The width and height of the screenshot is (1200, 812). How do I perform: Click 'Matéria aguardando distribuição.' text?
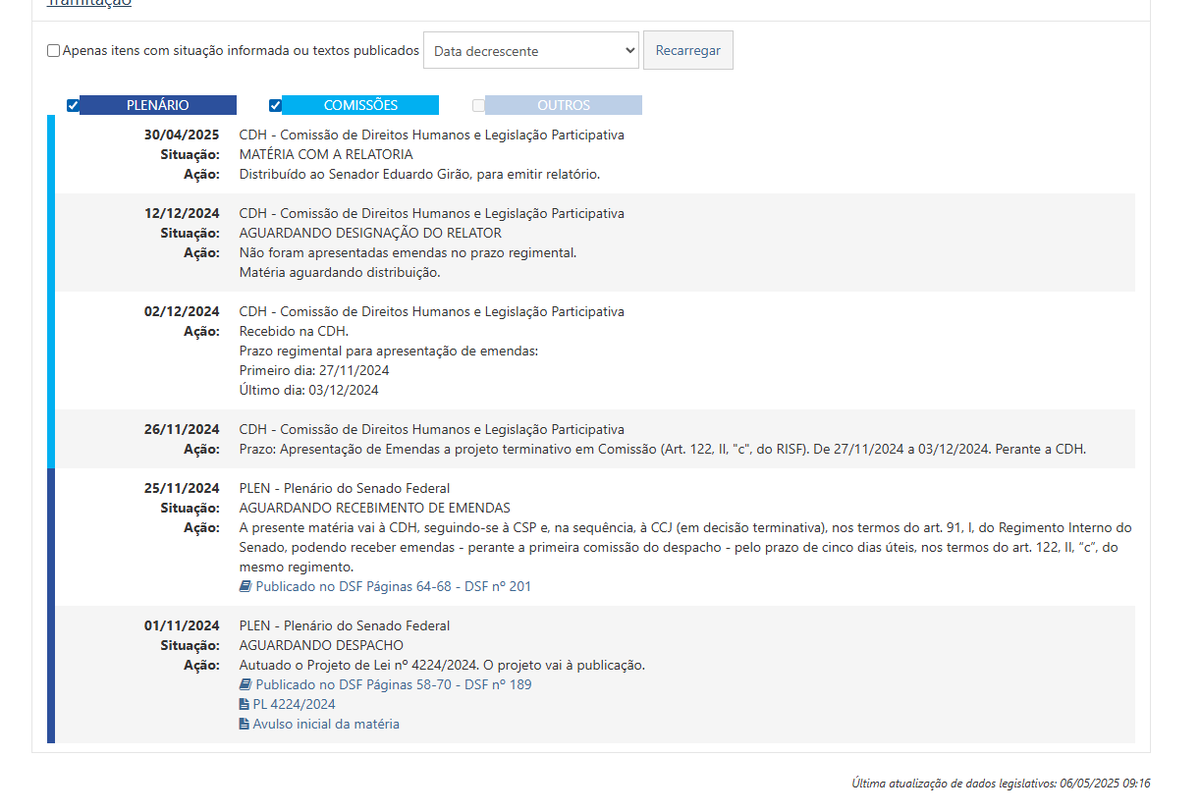point(339,273)
